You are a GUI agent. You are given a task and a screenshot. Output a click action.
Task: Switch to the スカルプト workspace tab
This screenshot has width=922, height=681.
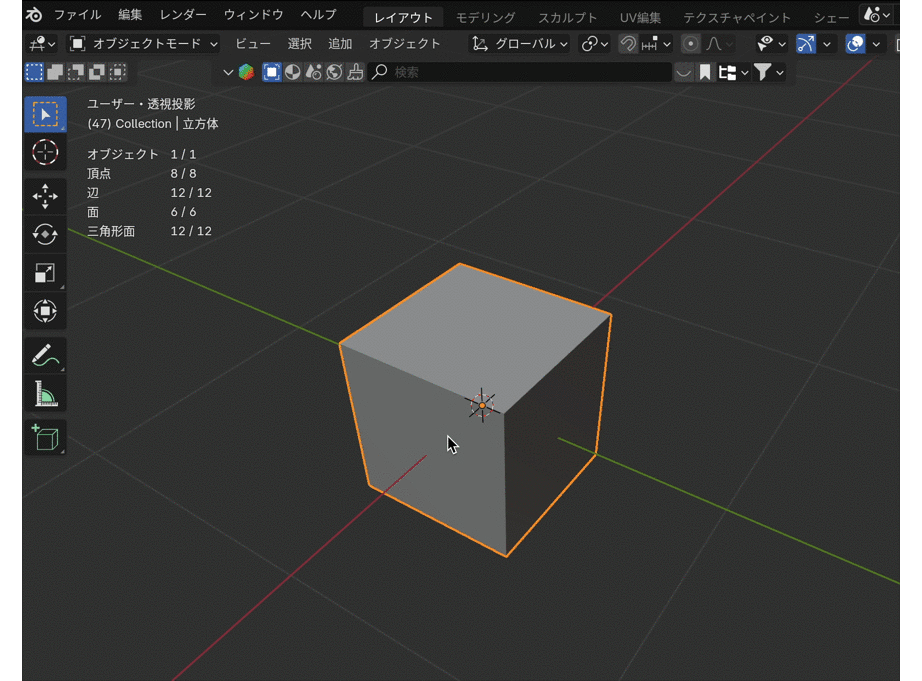click(x=567, y=18)
